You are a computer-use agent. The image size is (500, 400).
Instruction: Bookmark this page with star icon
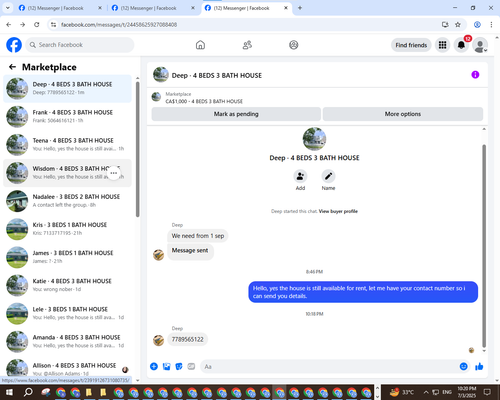[458, 25]
